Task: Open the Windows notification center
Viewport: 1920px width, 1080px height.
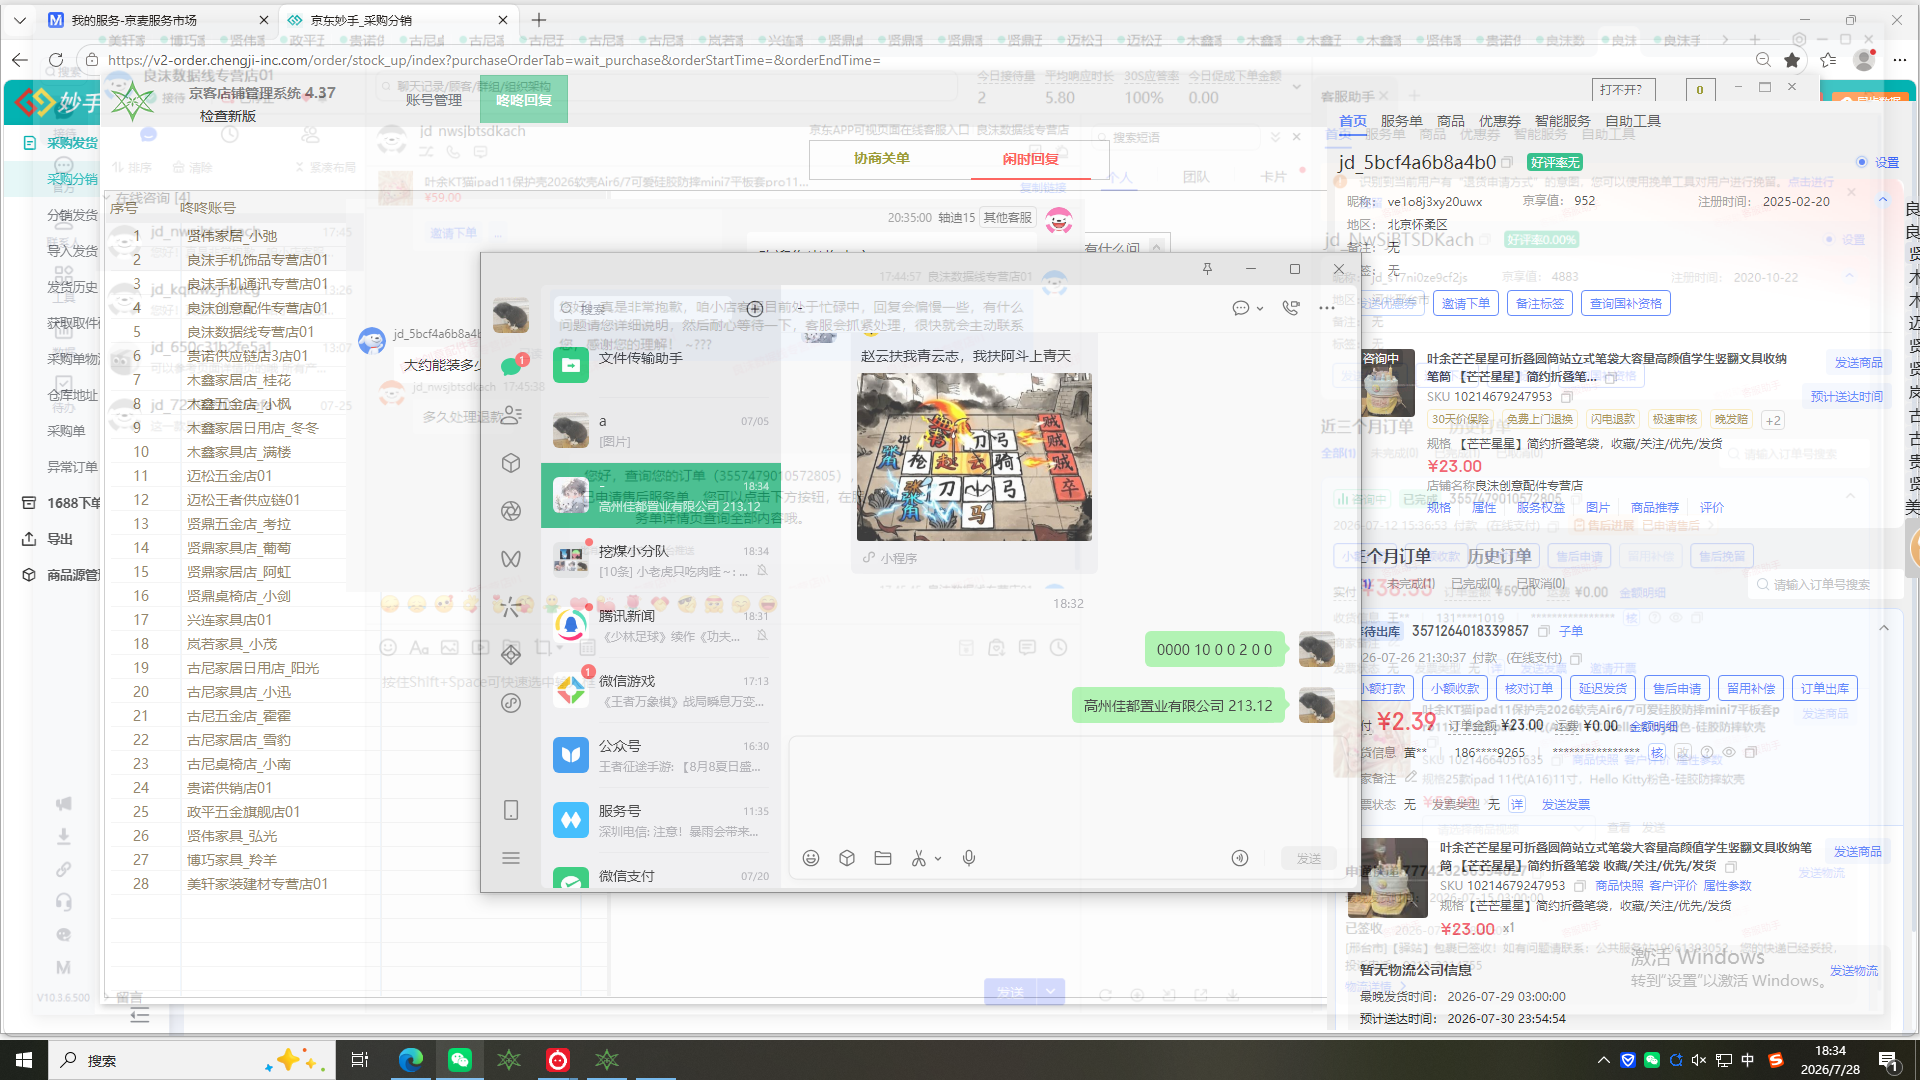Action: pos(1888,1060)
